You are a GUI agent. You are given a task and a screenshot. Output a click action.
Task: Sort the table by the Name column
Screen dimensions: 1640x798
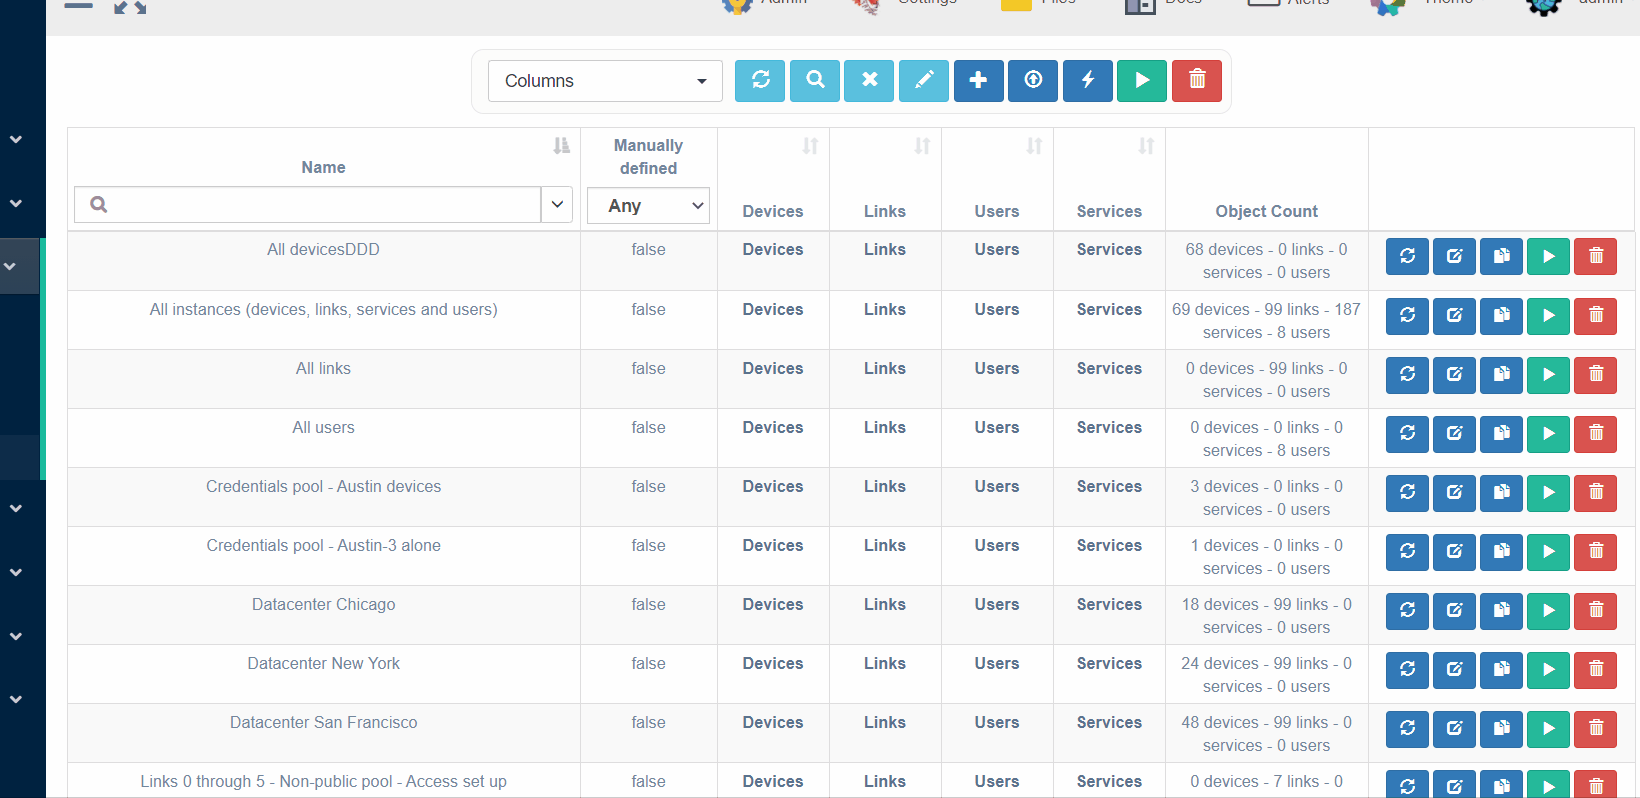(x=561, y=146)
